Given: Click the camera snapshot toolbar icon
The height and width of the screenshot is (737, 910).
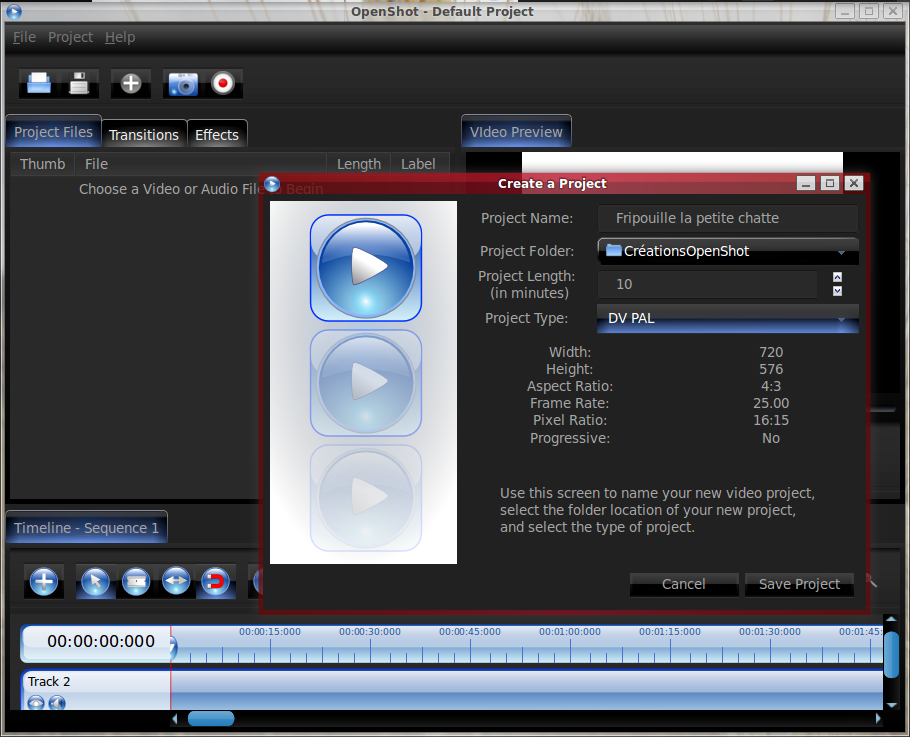Looking at the screenshot, I should coord(183,84).
